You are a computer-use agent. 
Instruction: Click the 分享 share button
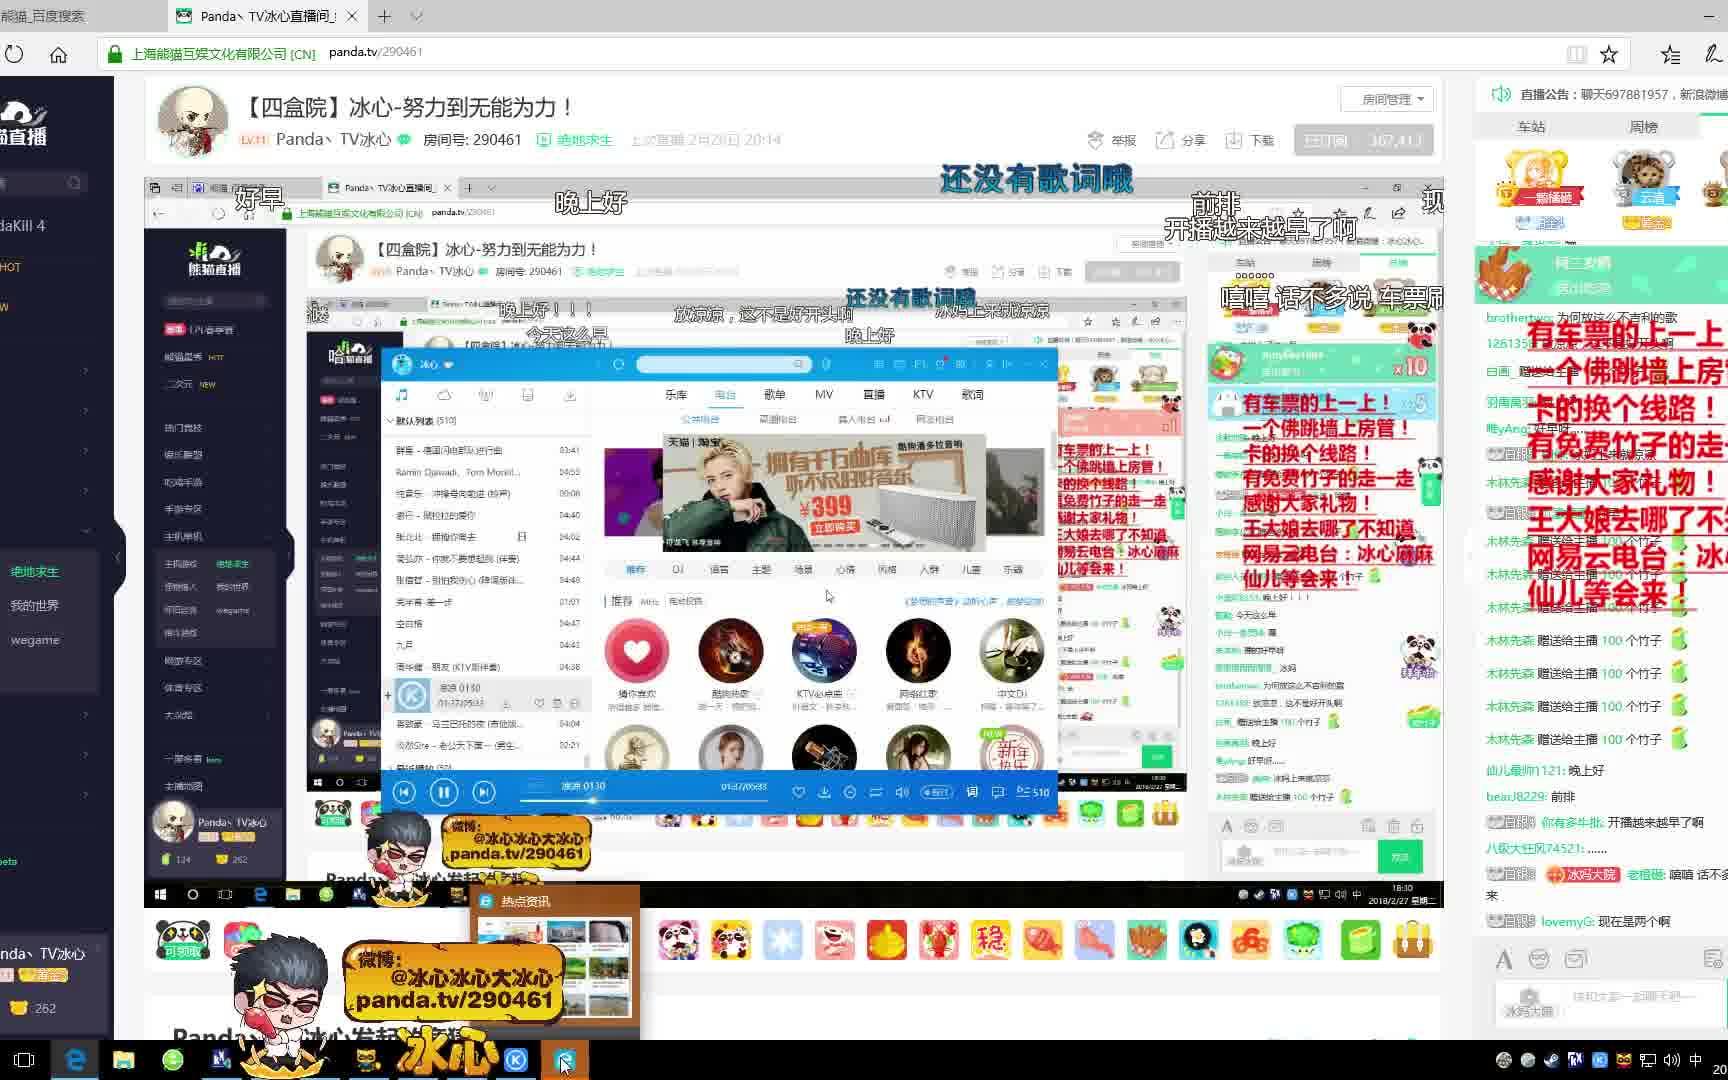[x=1181, y=140]
